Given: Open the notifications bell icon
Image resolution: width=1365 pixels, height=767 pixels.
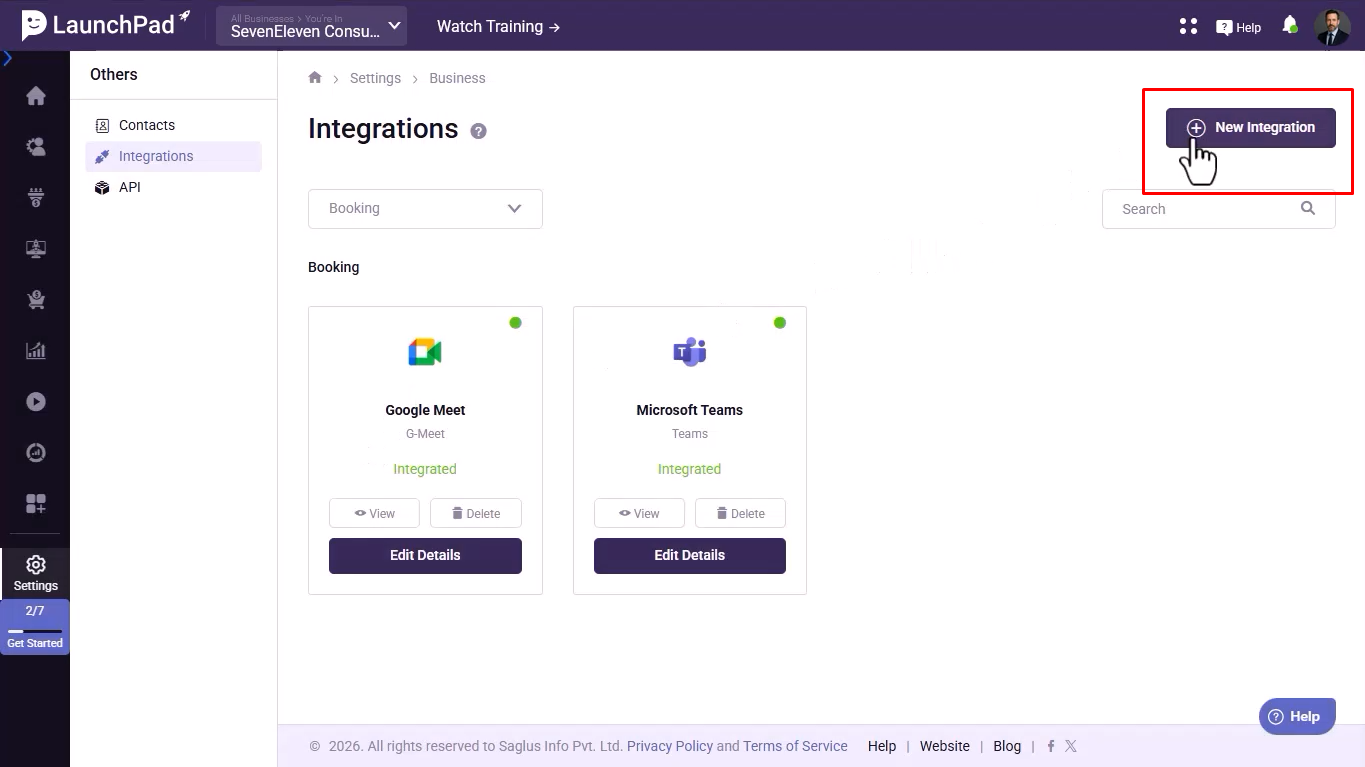Looking at the screenshot, I should pyautogui.click(x=1290, y=25).
